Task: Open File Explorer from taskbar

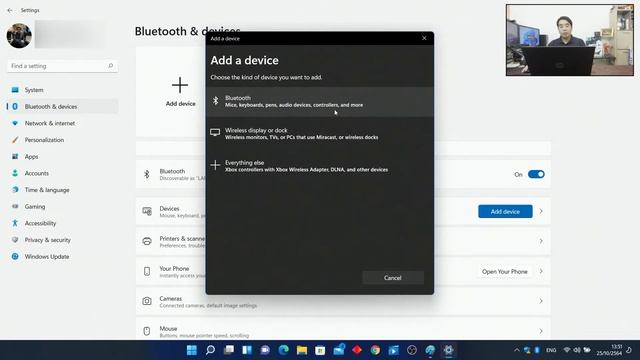Action: [302, 350]
